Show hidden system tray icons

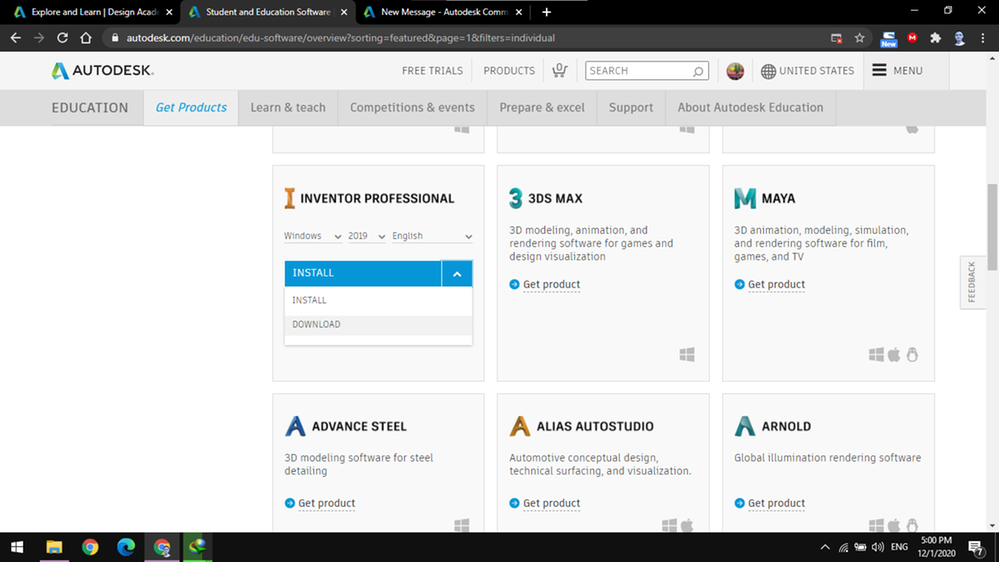coord(825,547)
